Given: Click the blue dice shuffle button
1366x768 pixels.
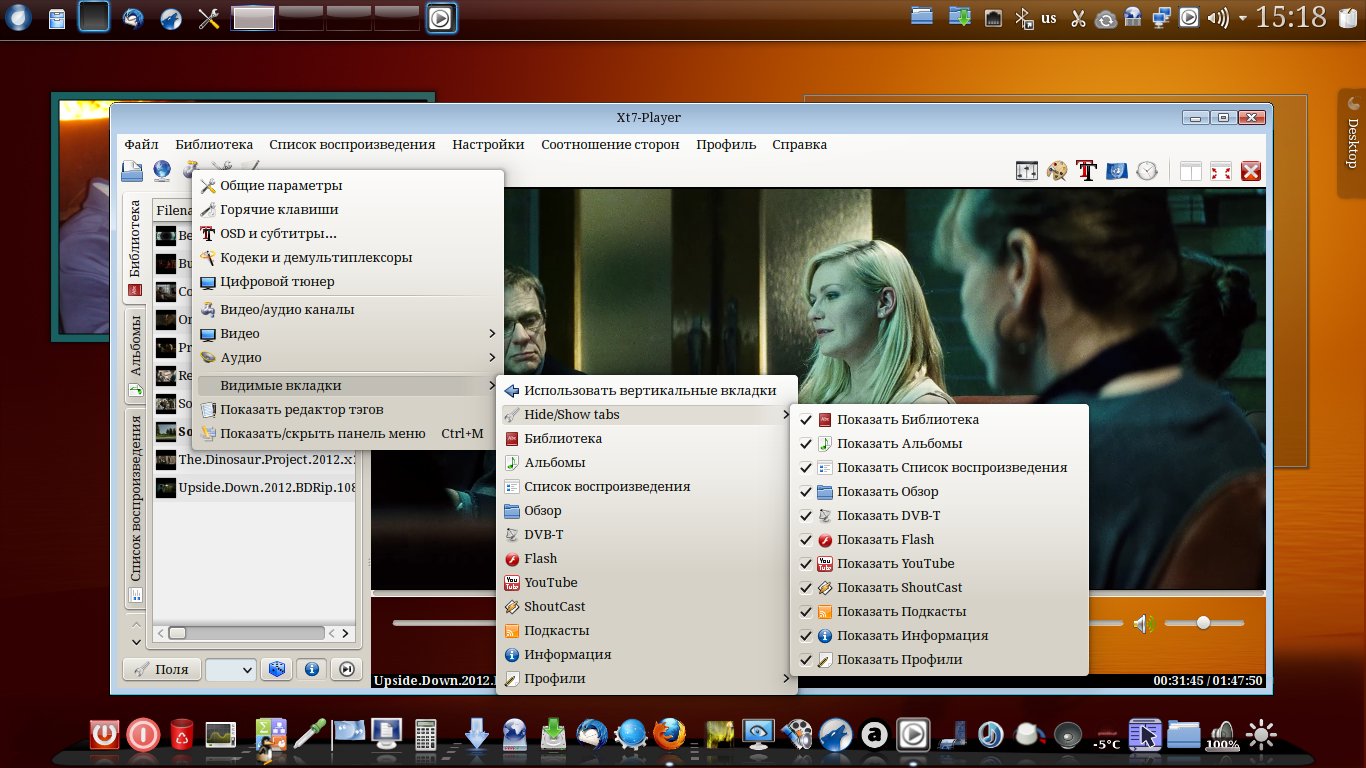Looking at the screenshot, I should [x=276, y=669].
